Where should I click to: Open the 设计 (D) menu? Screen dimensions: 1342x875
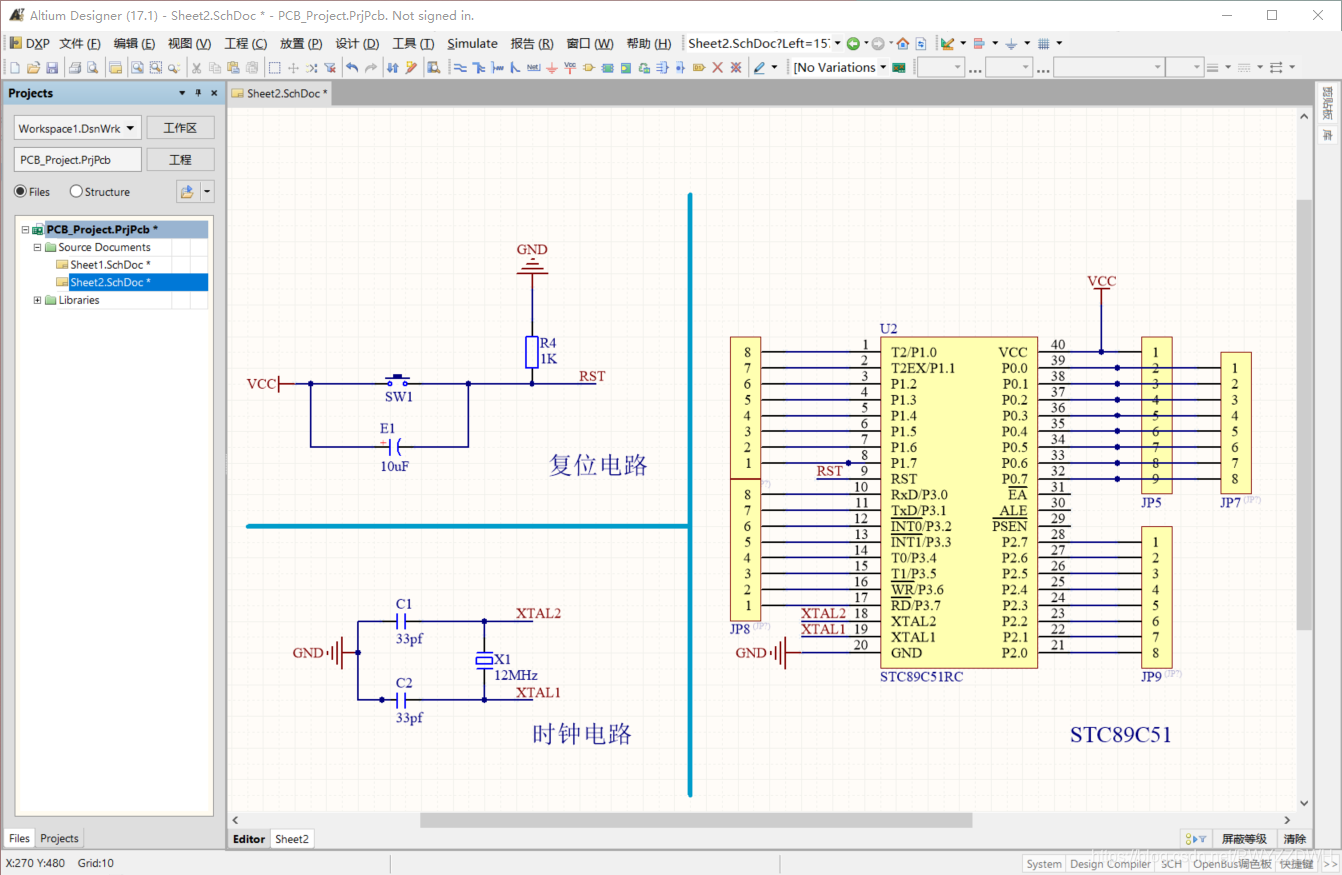357,43
